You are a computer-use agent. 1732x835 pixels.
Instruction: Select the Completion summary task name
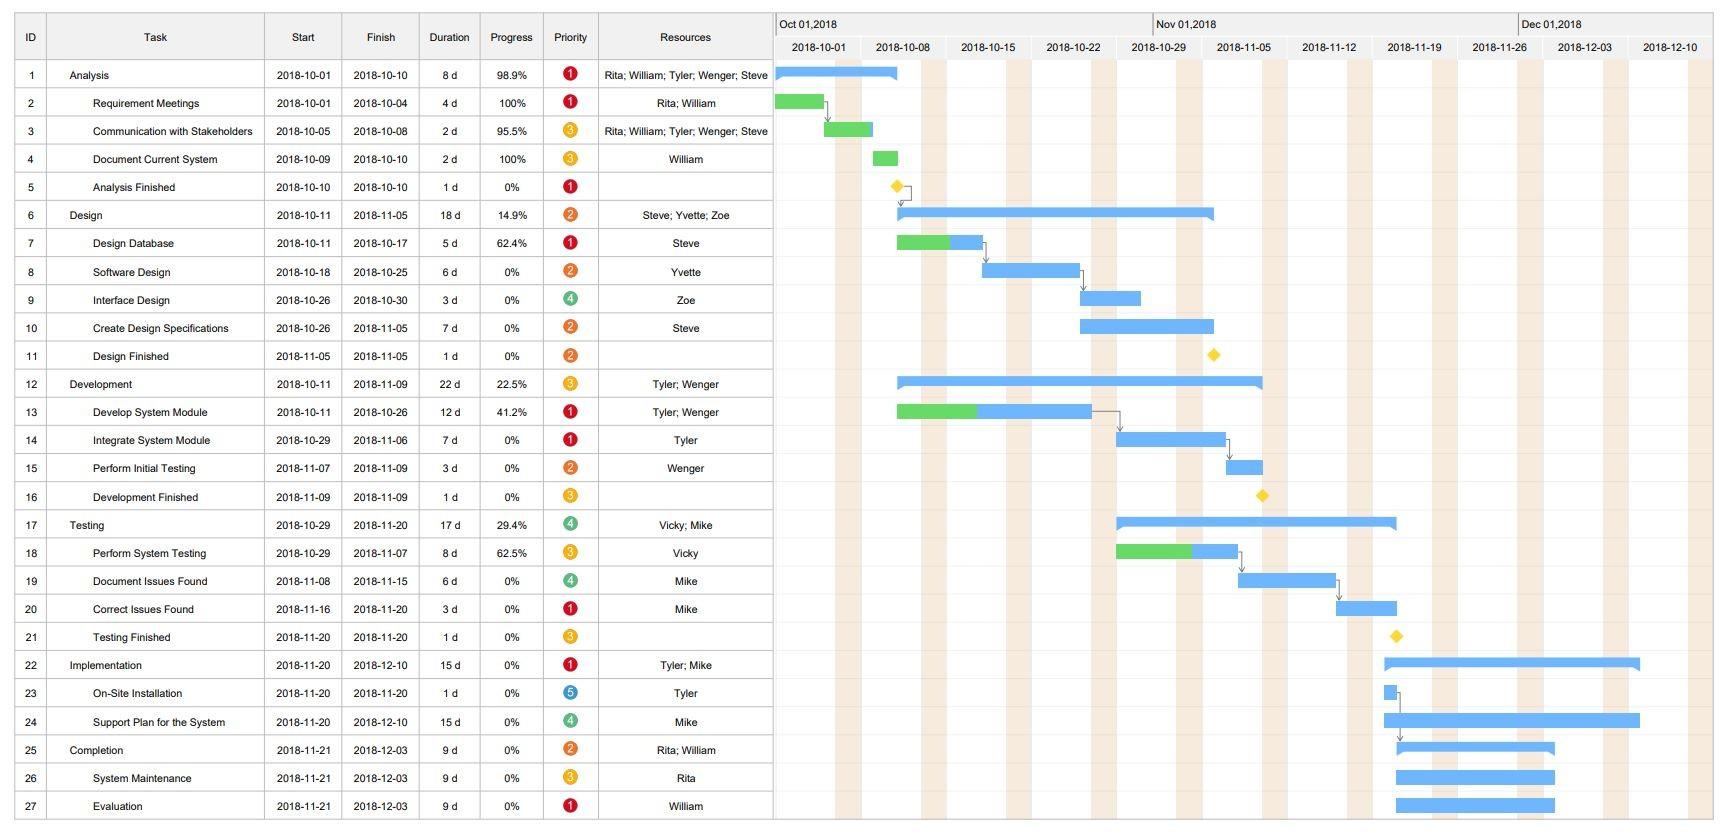point(97,750)
